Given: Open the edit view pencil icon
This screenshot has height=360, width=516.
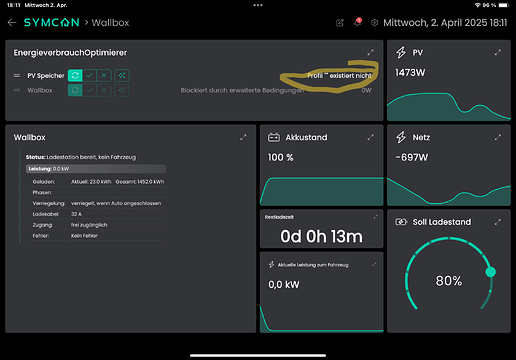Looking at the screenshot, I should 340,23.
